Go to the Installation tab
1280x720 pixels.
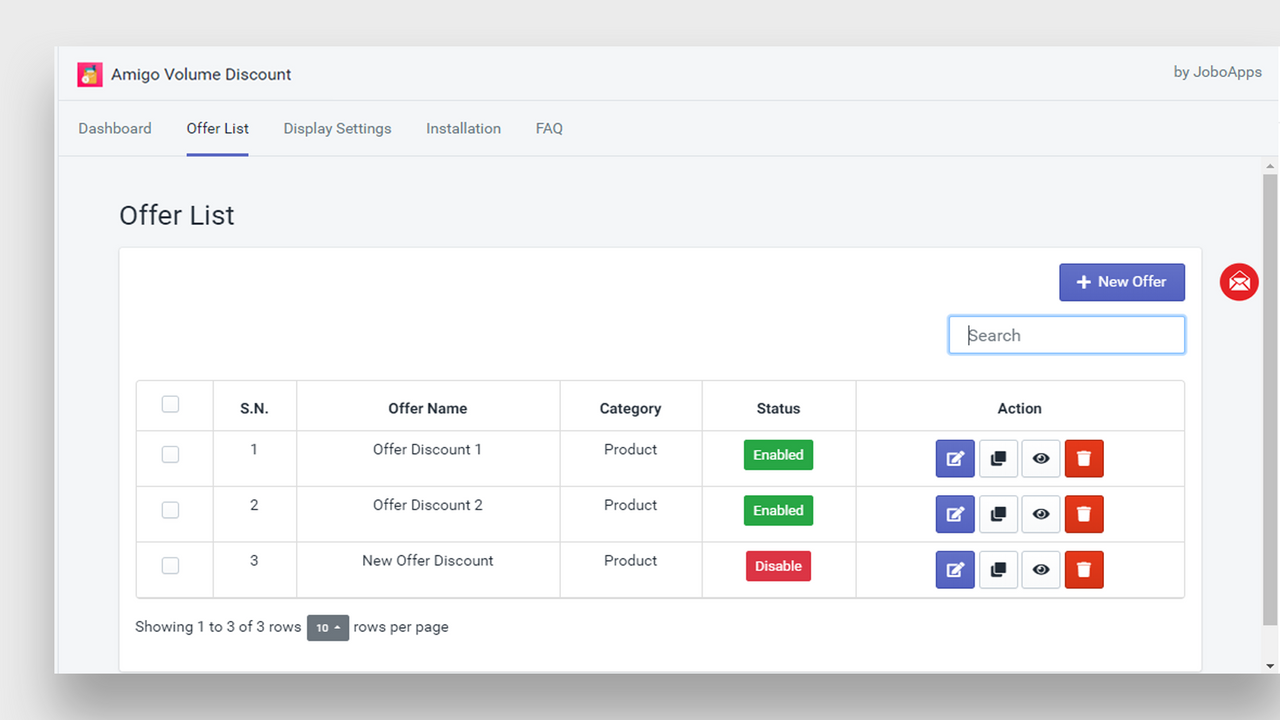coord(463,128)
